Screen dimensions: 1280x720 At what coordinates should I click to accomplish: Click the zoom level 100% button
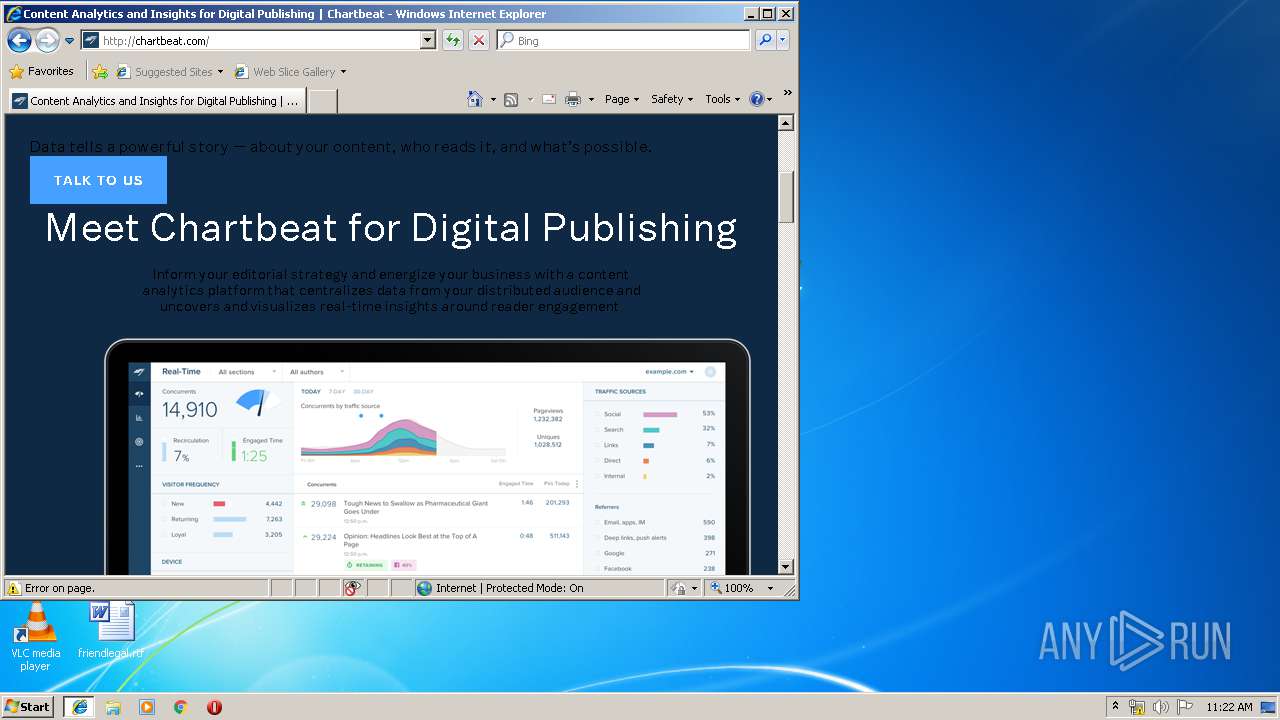731,588
